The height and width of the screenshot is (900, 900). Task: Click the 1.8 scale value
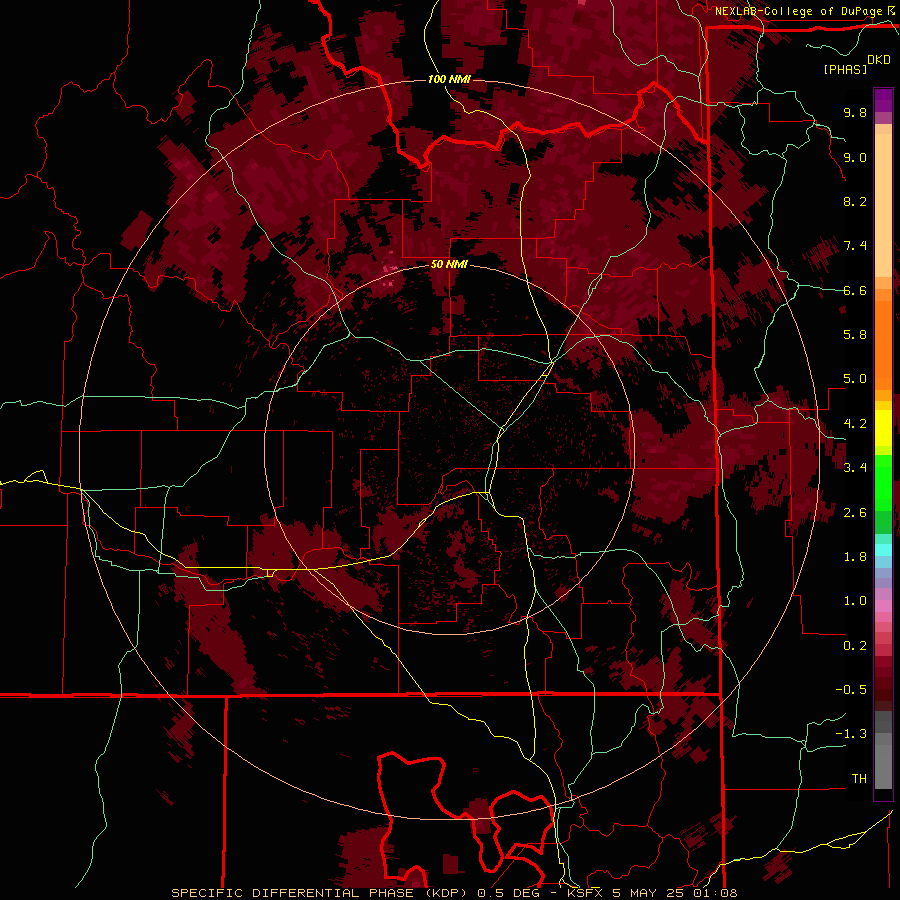click(x=855, y=557)
